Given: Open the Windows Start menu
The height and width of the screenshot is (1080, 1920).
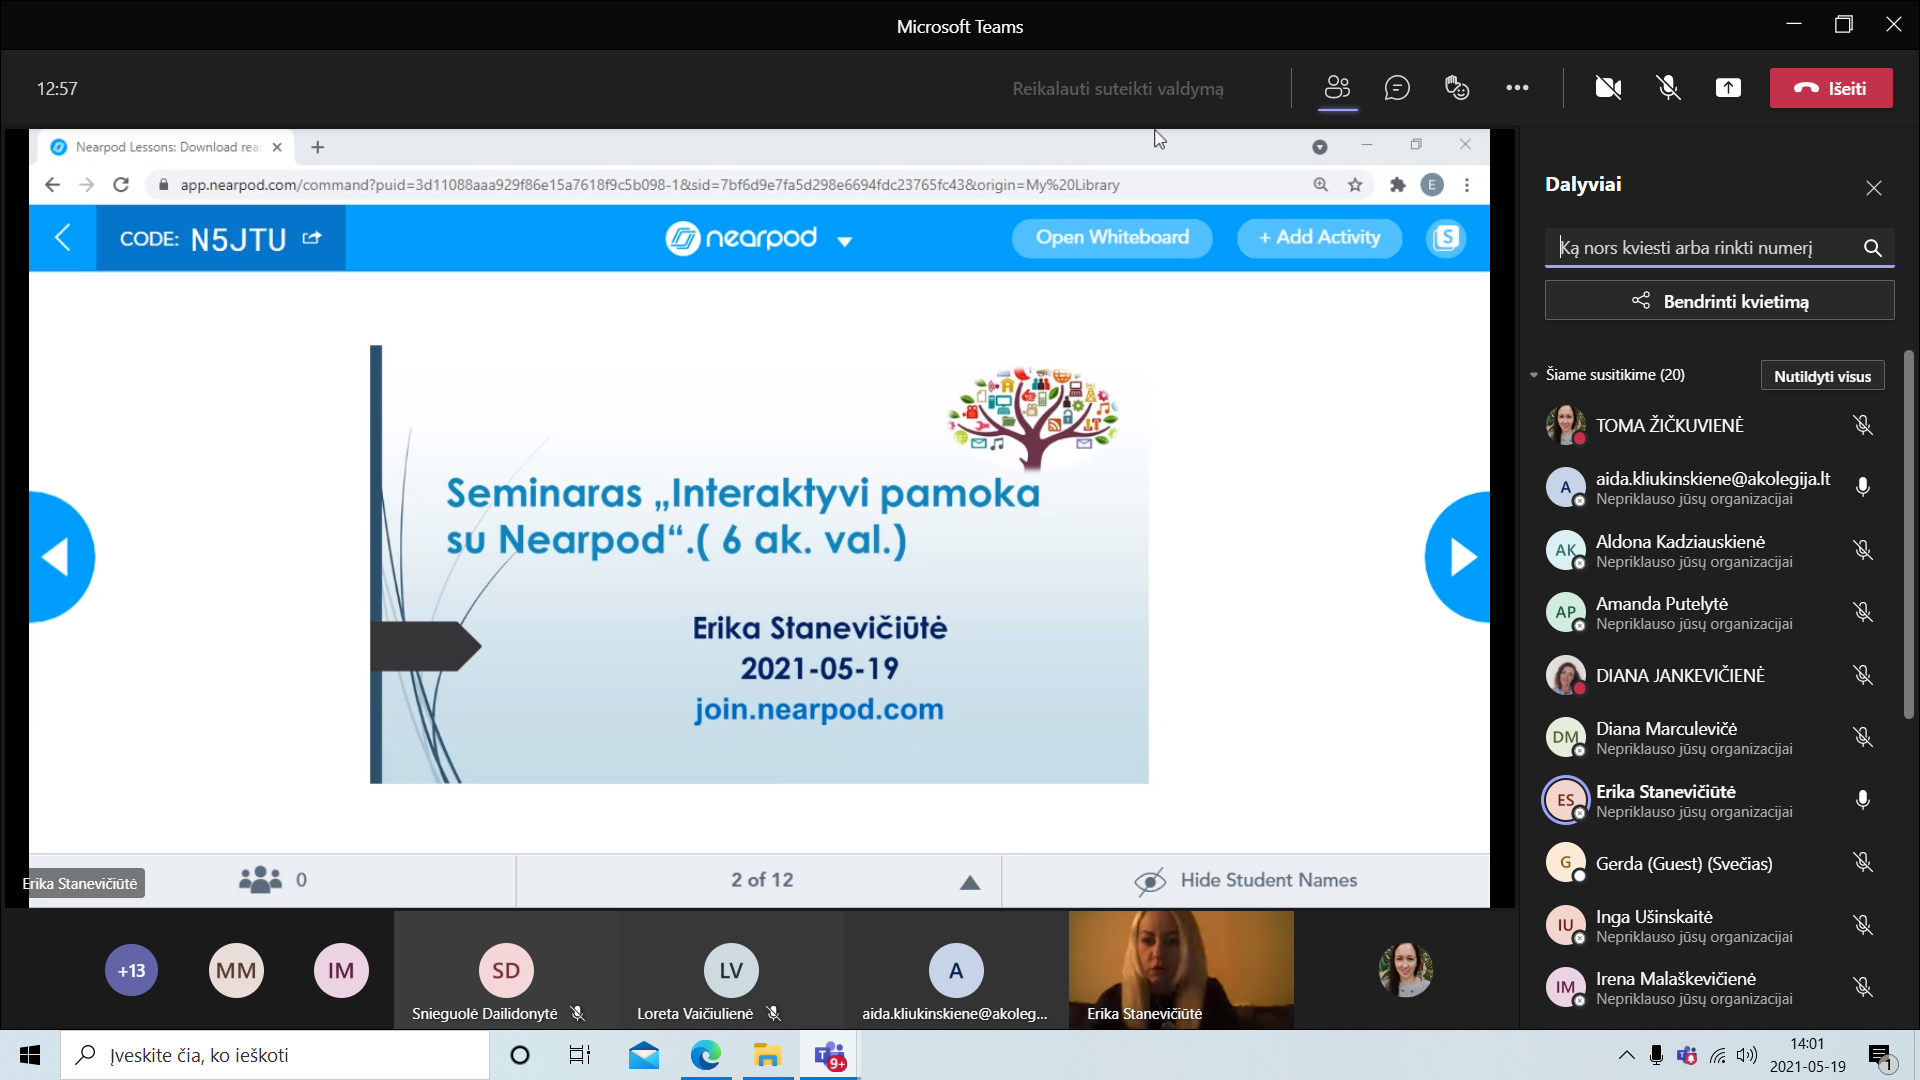Looking at the screenshot, I should (x=30, y=1055).
